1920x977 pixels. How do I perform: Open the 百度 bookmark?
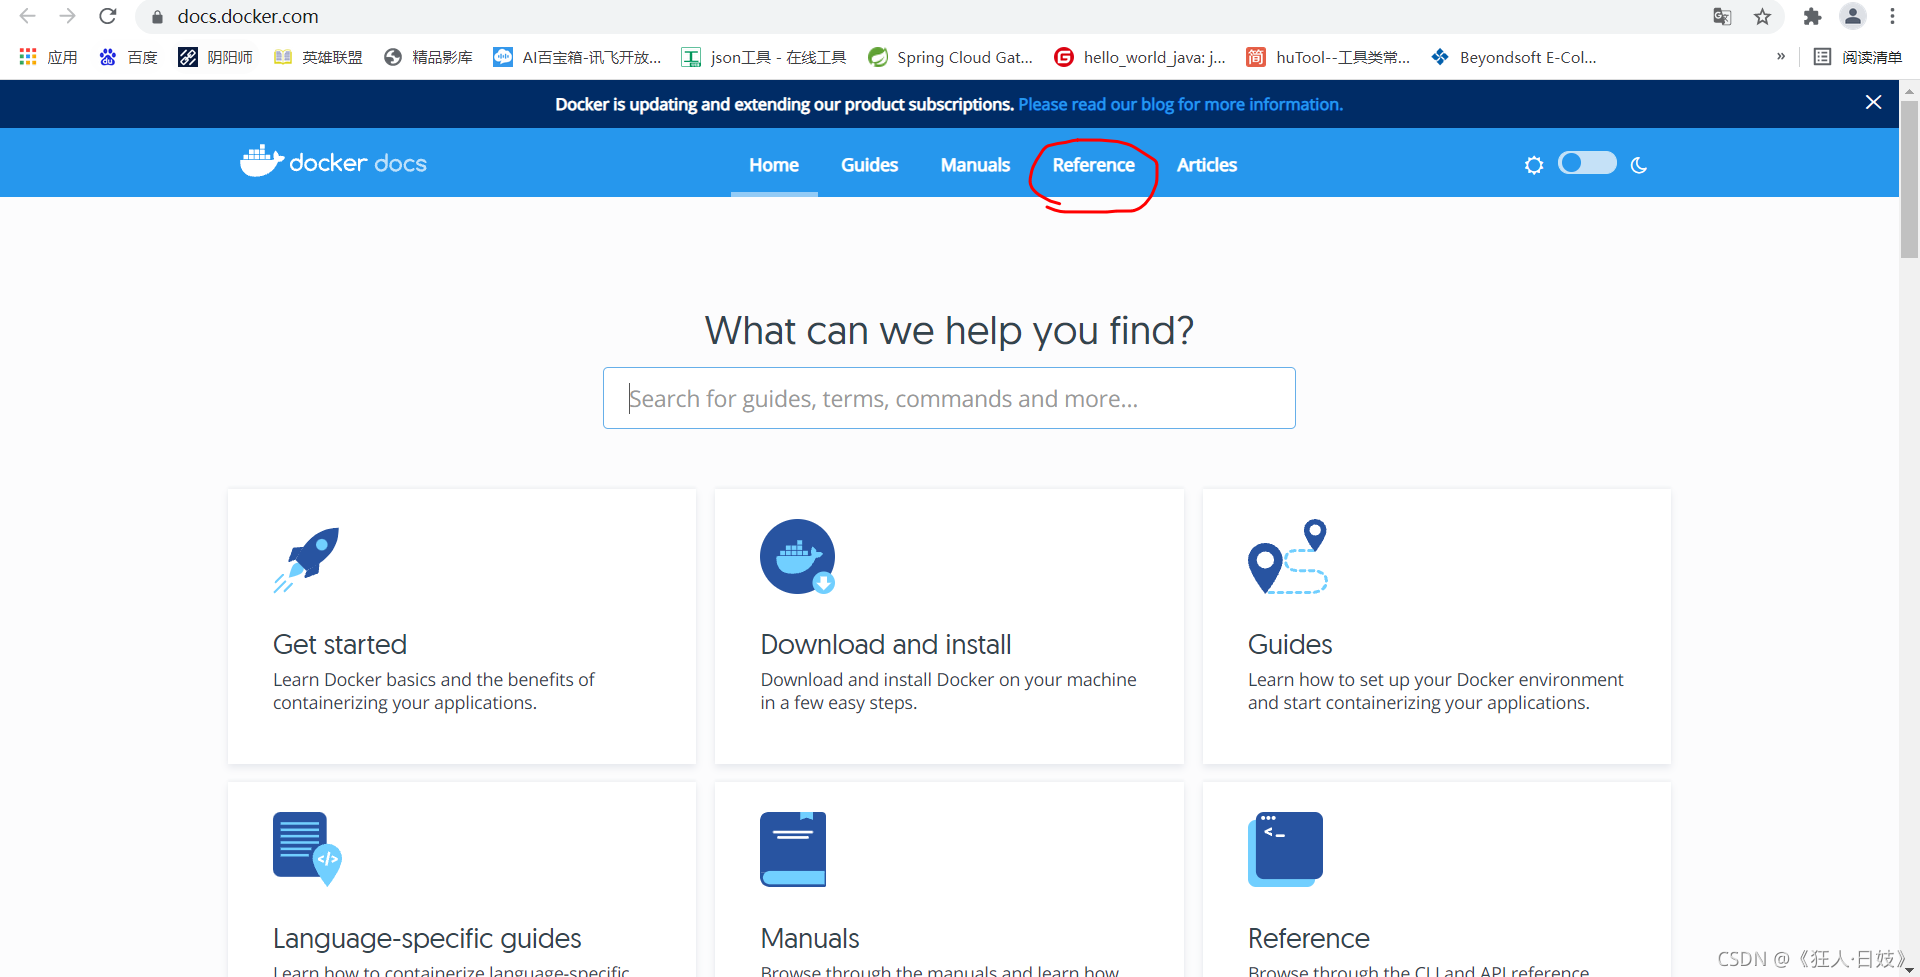[x=129, y=57]
